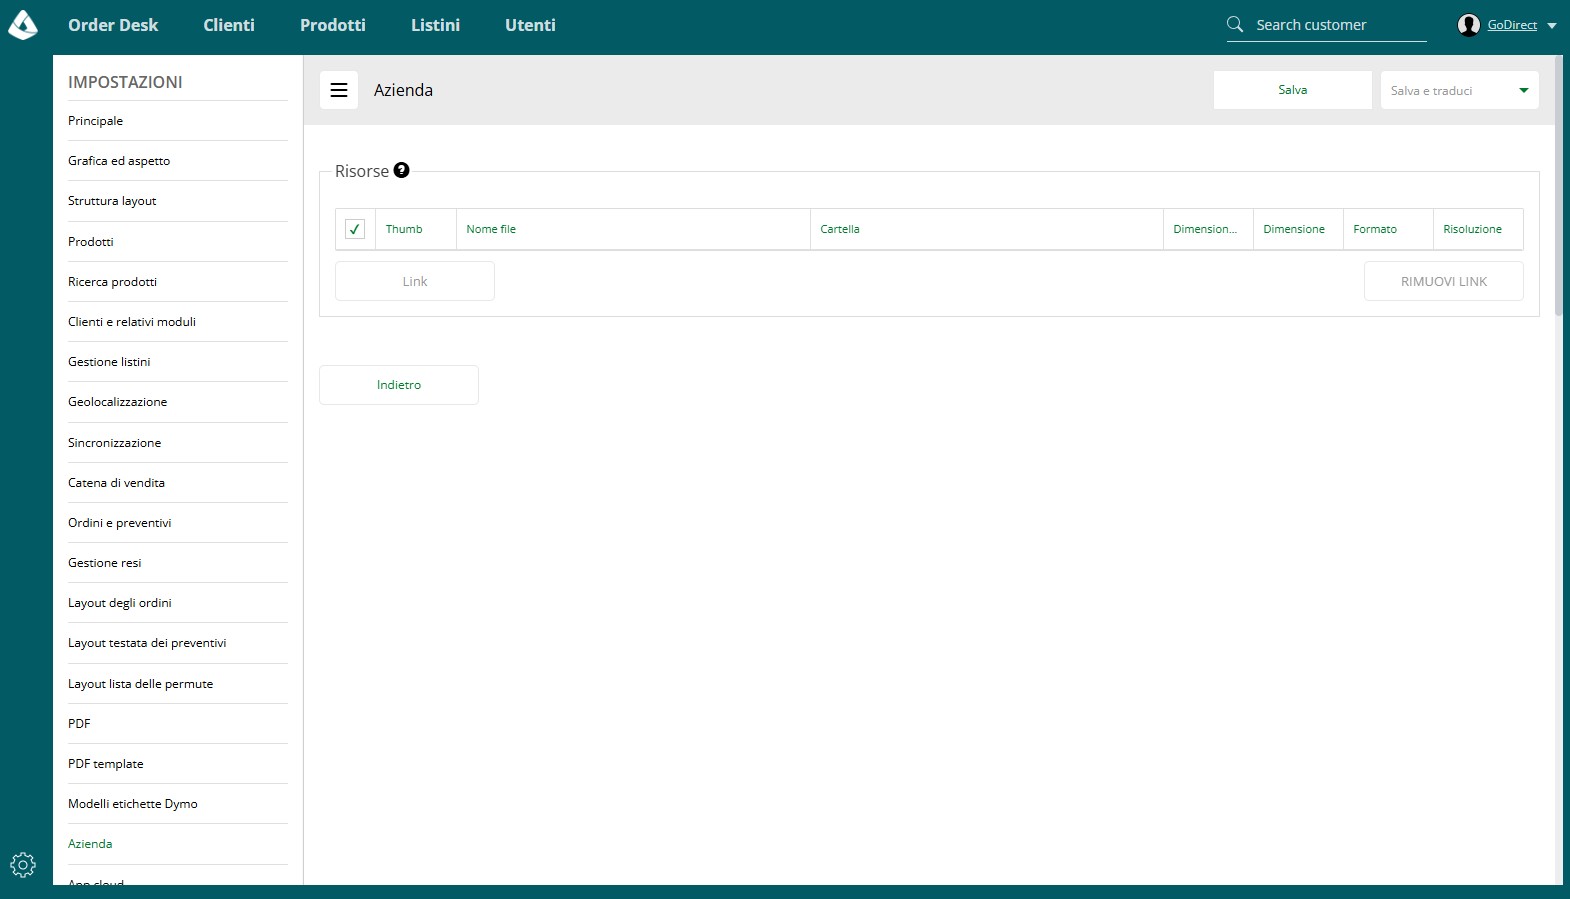Open the settings gear icon in the bottom-left
1570x899 pixels.
(23, 865)
